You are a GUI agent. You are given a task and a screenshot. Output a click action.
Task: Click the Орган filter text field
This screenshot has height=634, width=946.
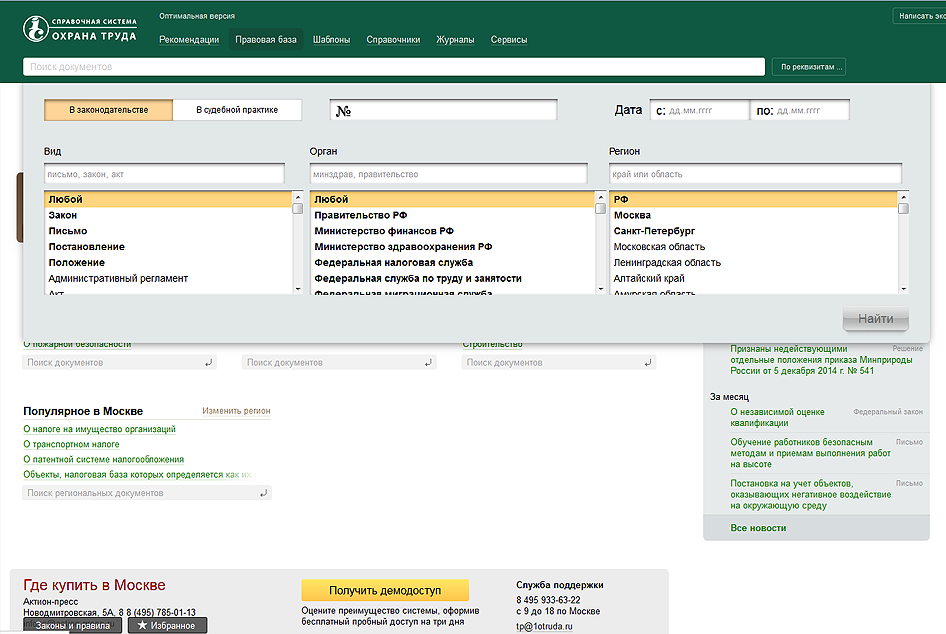[448, 174]
